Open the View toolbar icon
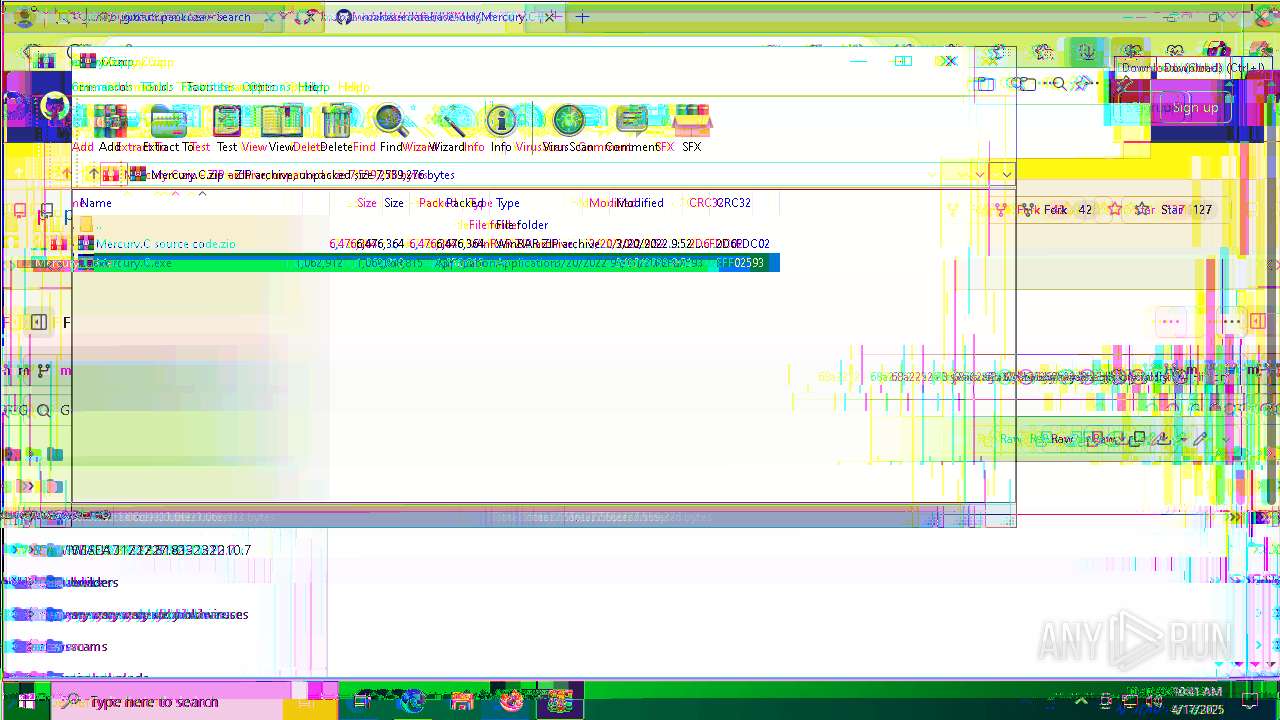 tap(281, 128)
